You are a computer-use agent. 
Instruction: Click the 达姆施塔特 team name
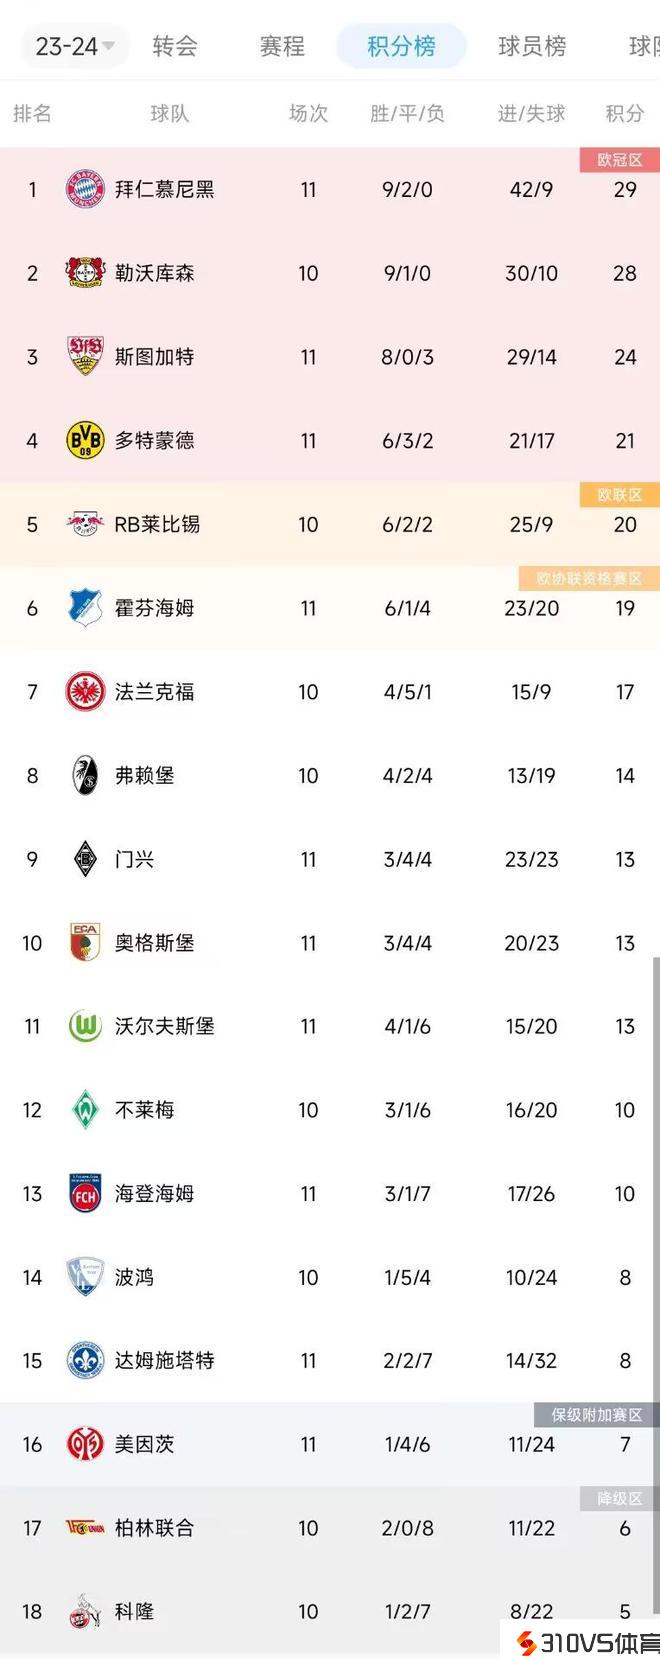164,1360
